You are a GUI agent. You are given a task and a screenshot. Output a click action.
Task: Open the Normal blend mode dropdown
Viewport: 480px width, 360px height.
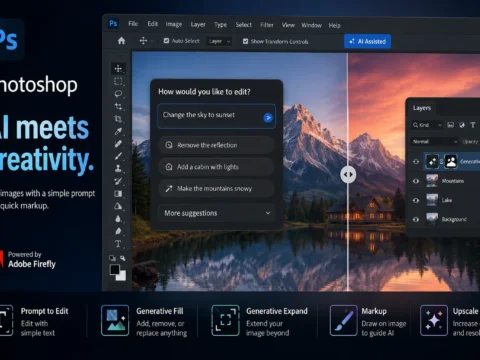435,142
